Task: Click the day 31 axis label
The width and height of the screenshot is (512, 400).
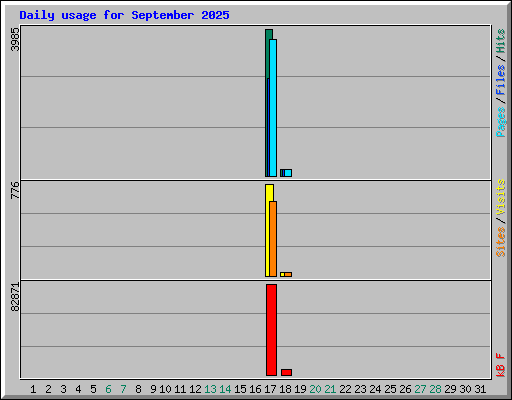Action: (480, 389)
